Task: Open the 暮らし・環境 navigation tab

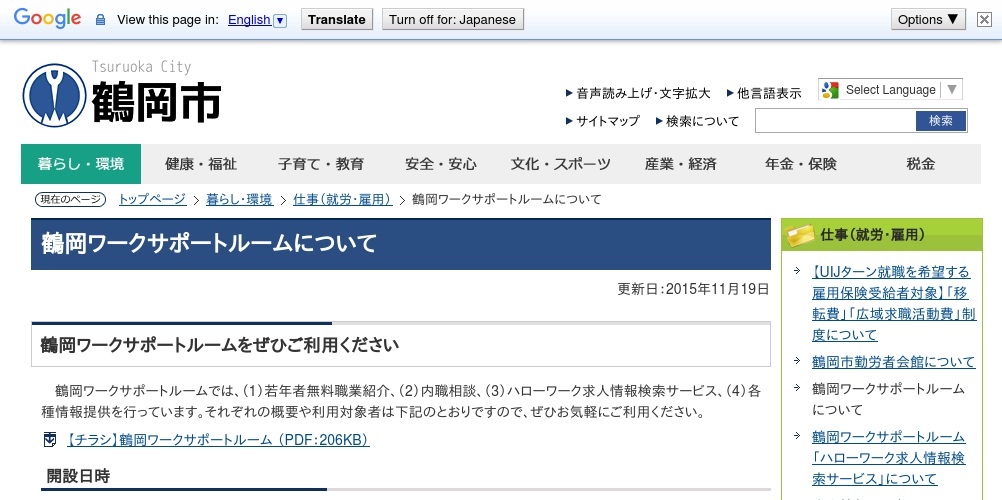Action: click(81, 164)
